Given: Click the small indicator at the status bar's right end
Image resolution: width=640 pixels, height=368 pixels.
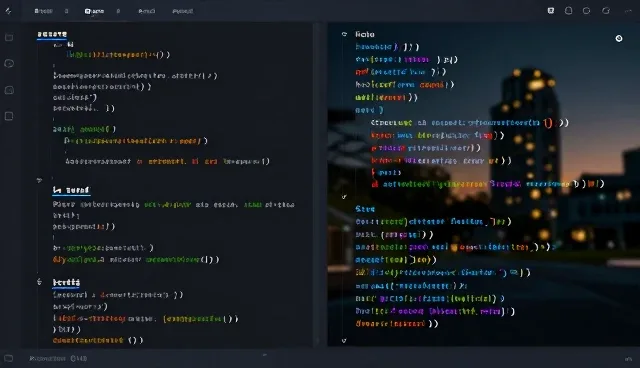Looking at the screenshot, I should click(x=628, y=359).
